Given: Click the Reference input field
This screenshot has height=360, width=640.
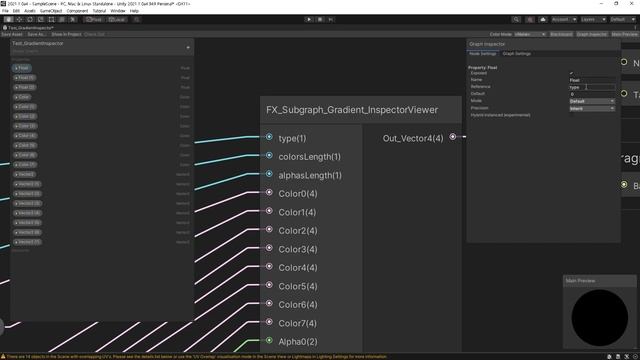Looking at the screenshot, I should 592,87.
